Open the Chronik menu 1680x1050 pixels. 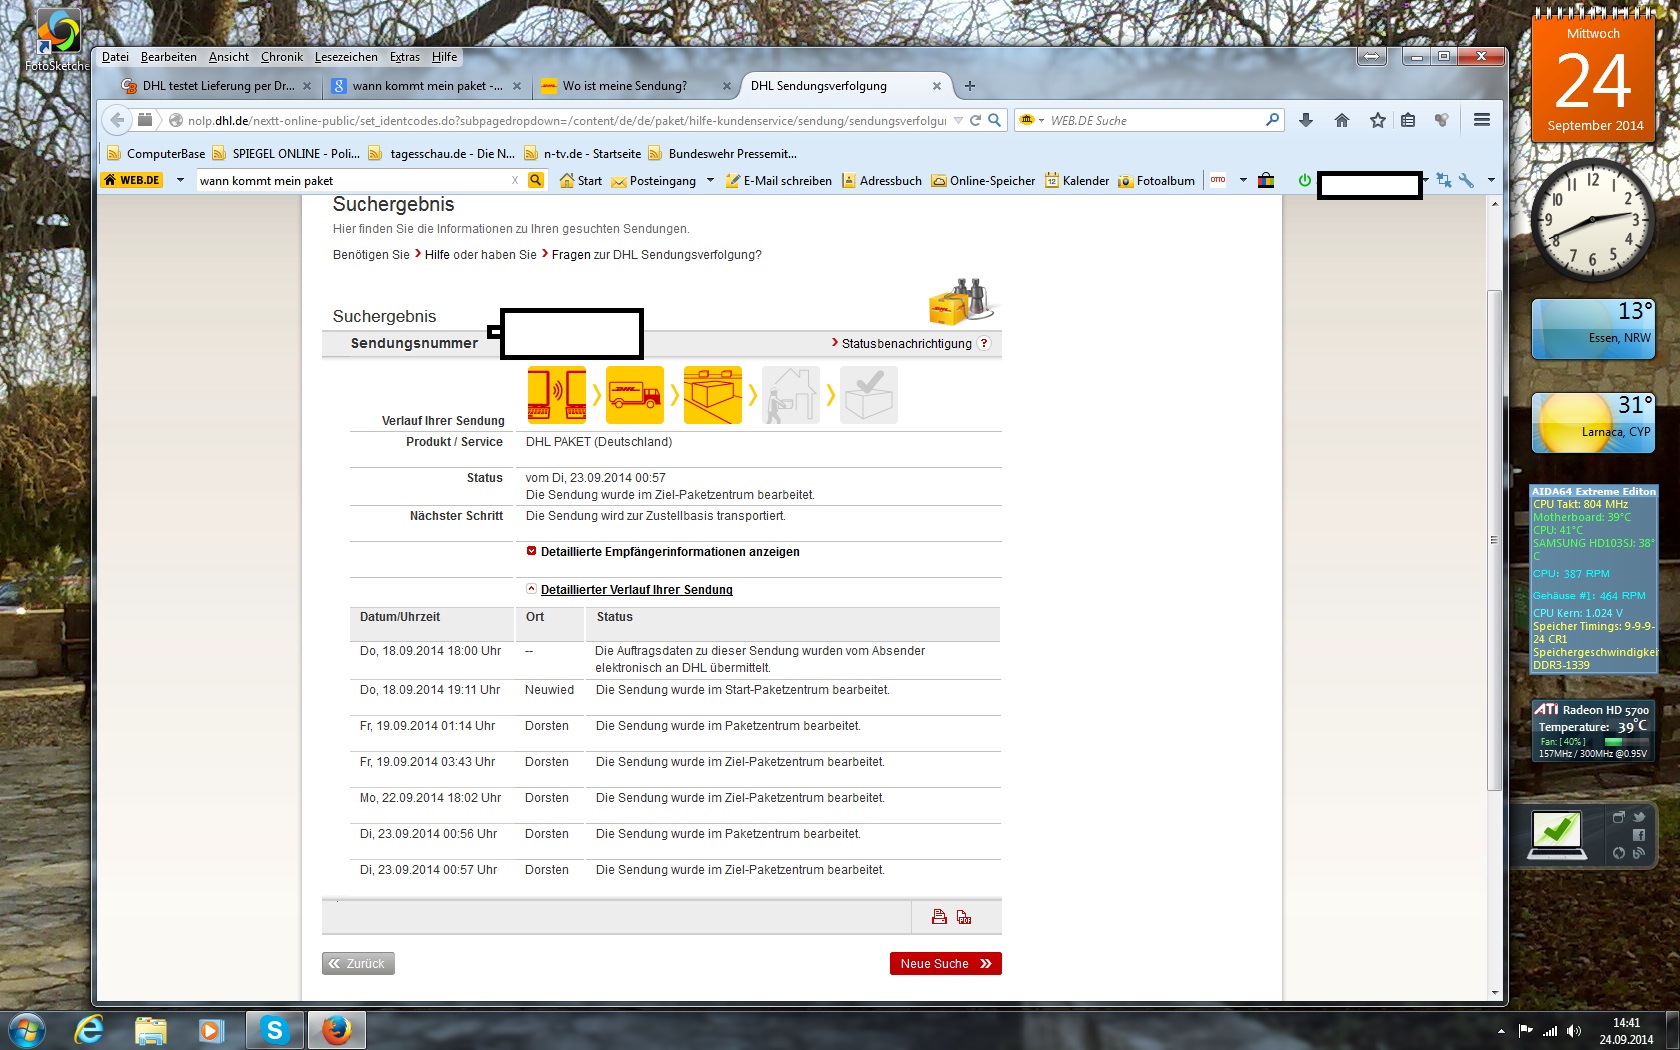click(282, 57)
